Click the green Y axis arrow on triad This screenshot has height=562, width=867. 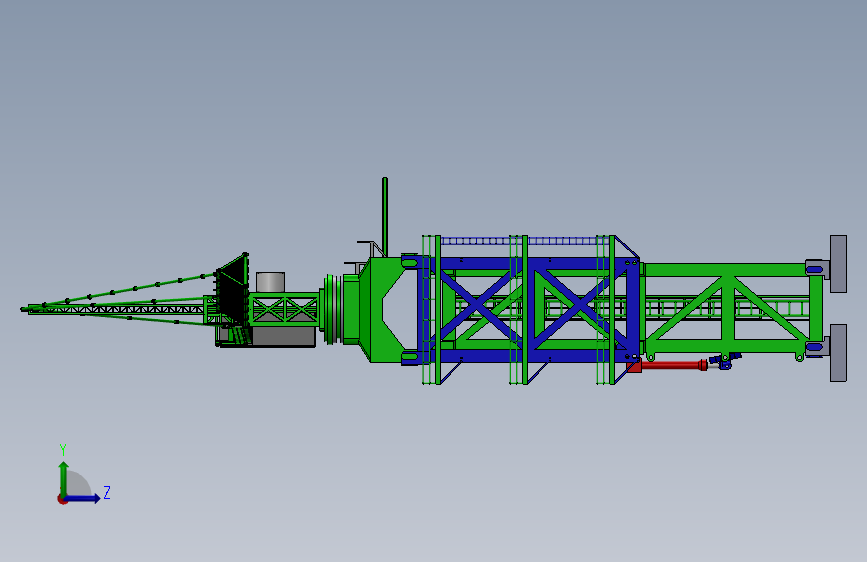pos(64,478)
